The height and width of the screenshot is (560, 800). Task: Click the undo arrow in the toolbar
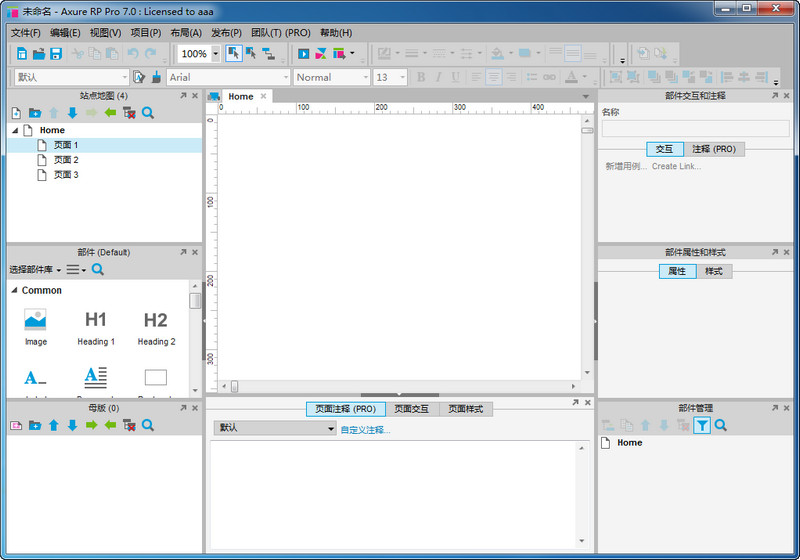(133, 54)
